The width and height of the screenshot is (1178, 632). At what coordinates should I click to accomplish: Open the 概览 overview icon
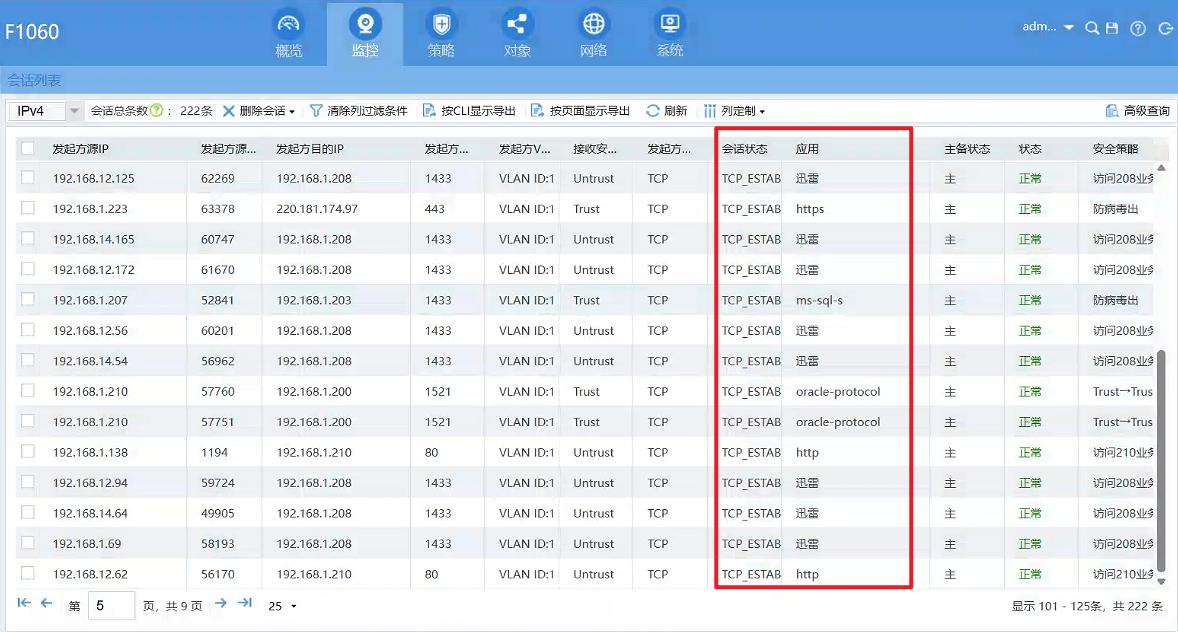pyautogui.click(x=289, y=25)
